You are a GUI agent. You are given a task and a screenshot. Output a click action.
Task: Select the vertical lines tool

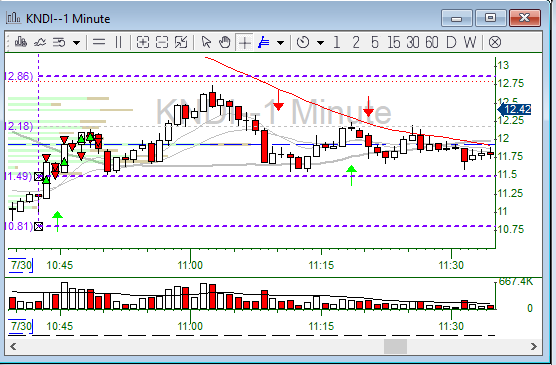point(118,43)
